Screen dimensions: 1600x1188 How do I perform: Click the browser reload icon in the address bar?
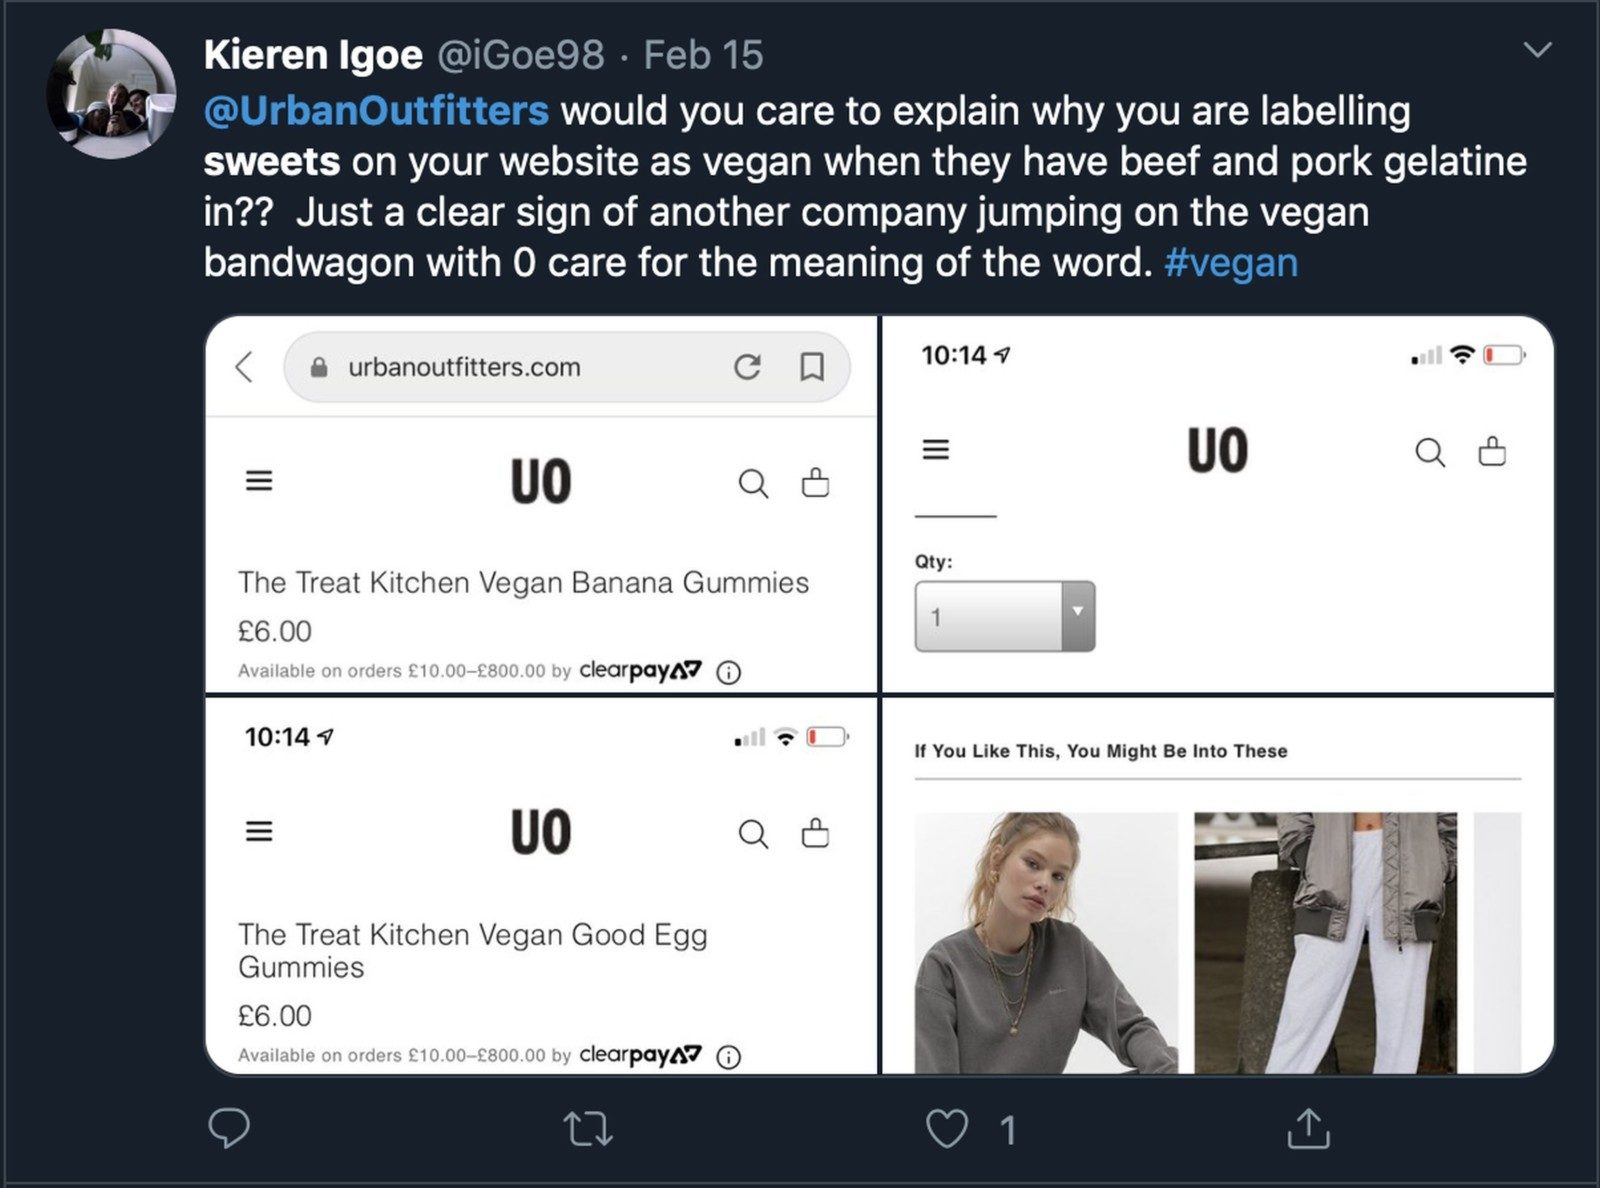(x=747, y=367)
